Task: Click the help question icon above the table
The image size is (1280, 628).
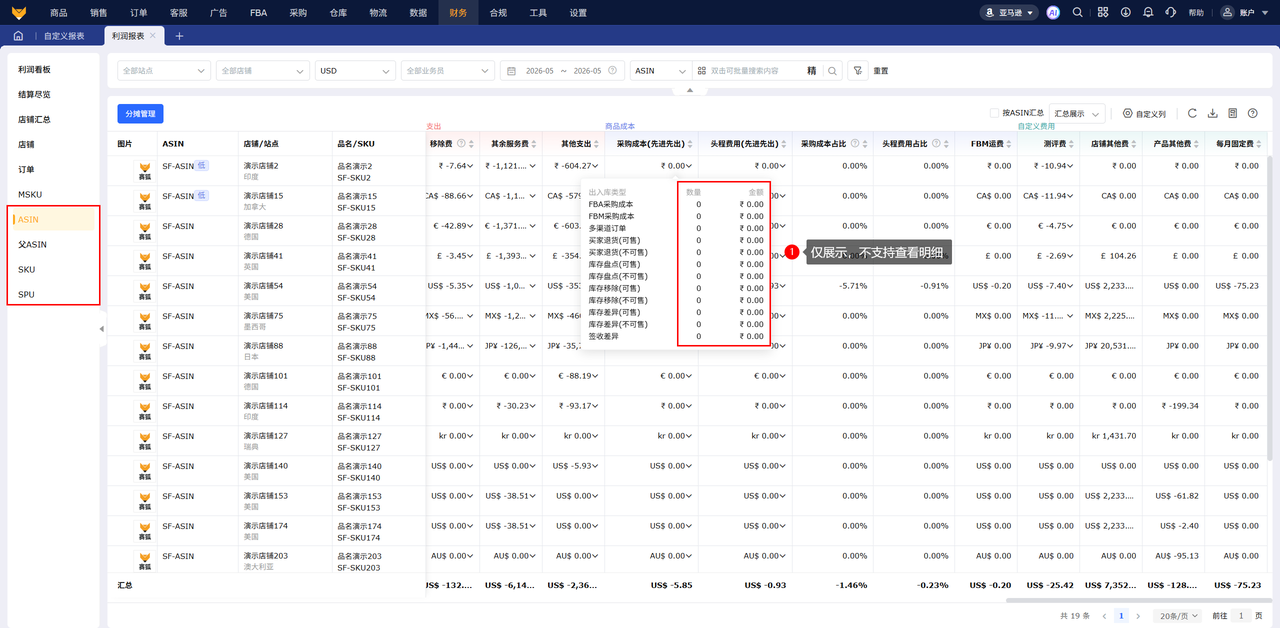Action: (x=1254, y=114)
